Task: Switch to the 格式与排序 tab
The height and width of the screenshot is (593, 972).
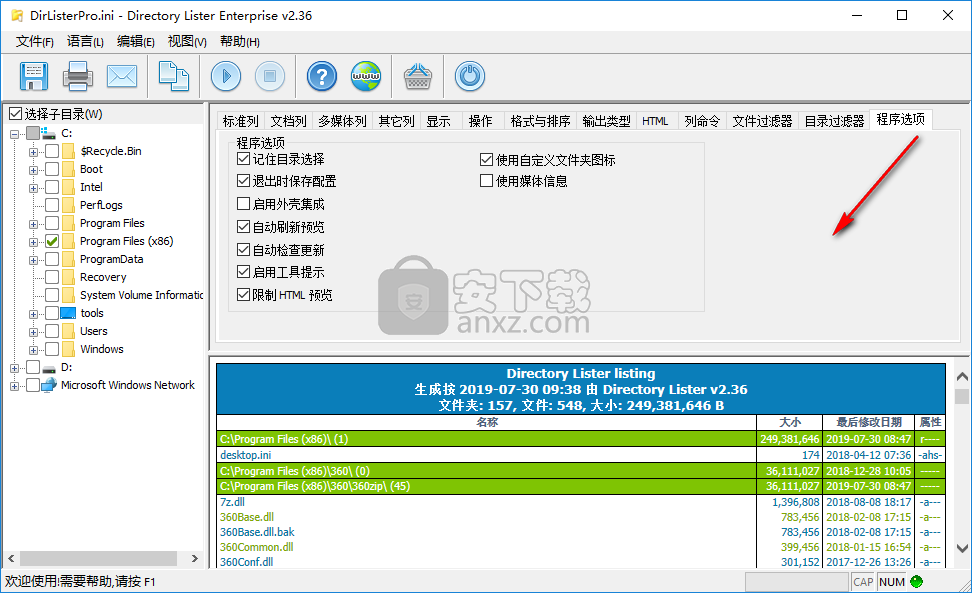Action: click(540, 121)
